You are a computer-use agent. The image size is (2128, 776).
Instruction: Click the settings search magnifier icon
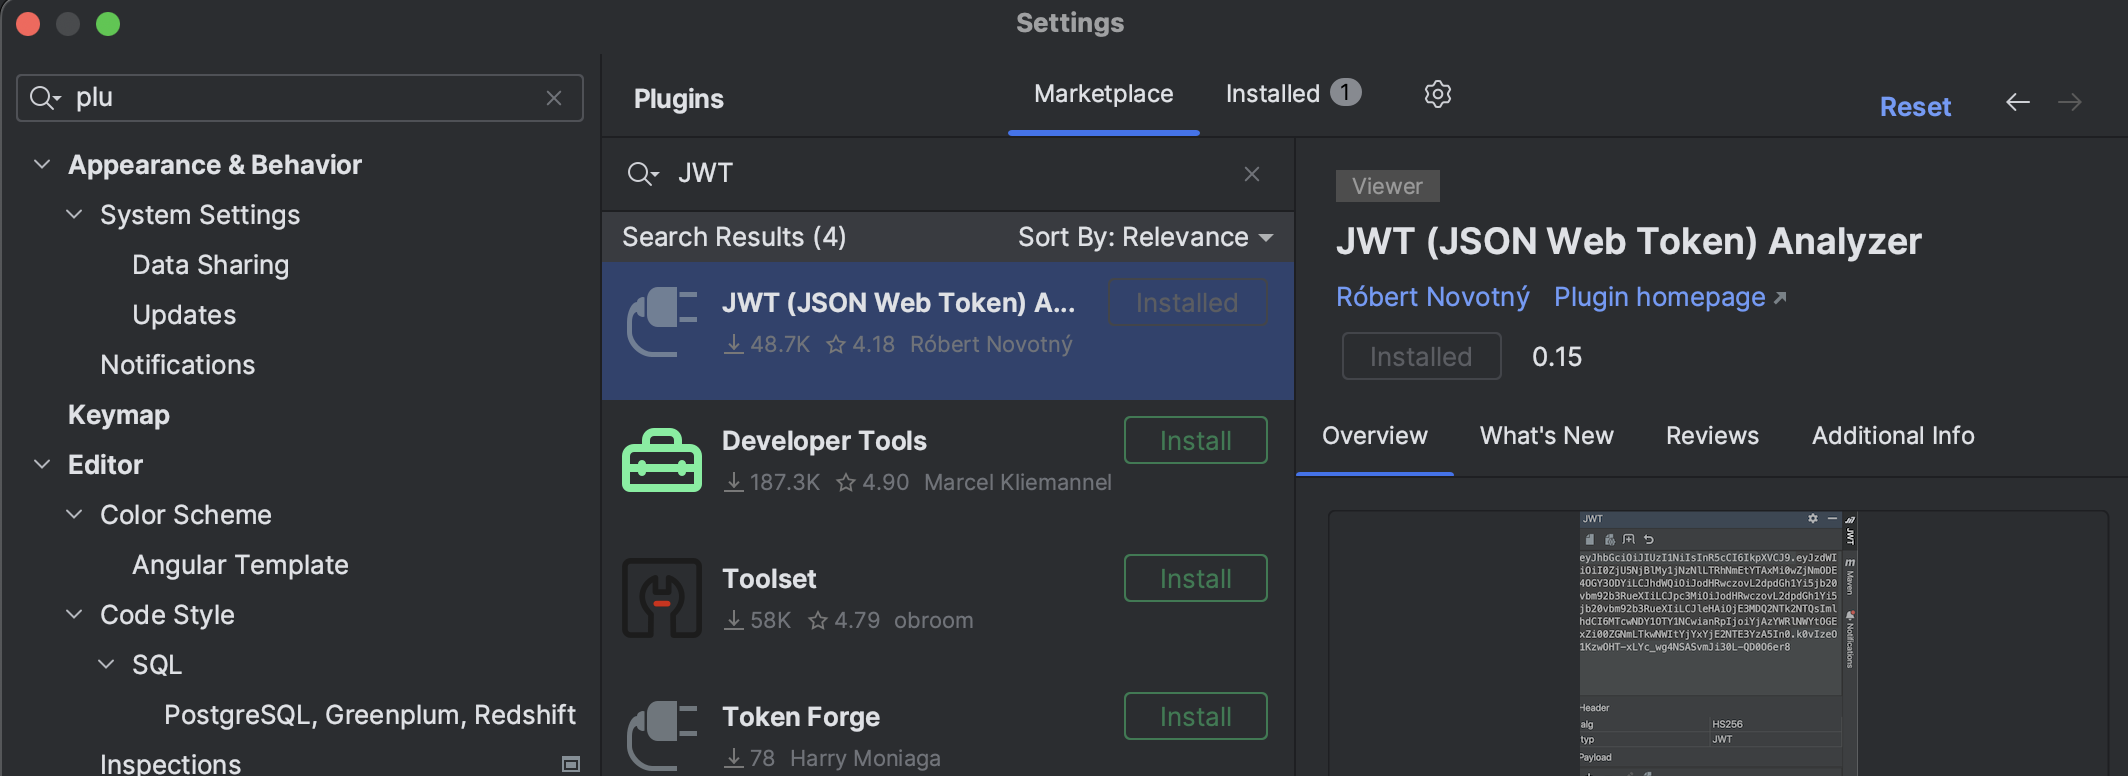tap(45, 98)
